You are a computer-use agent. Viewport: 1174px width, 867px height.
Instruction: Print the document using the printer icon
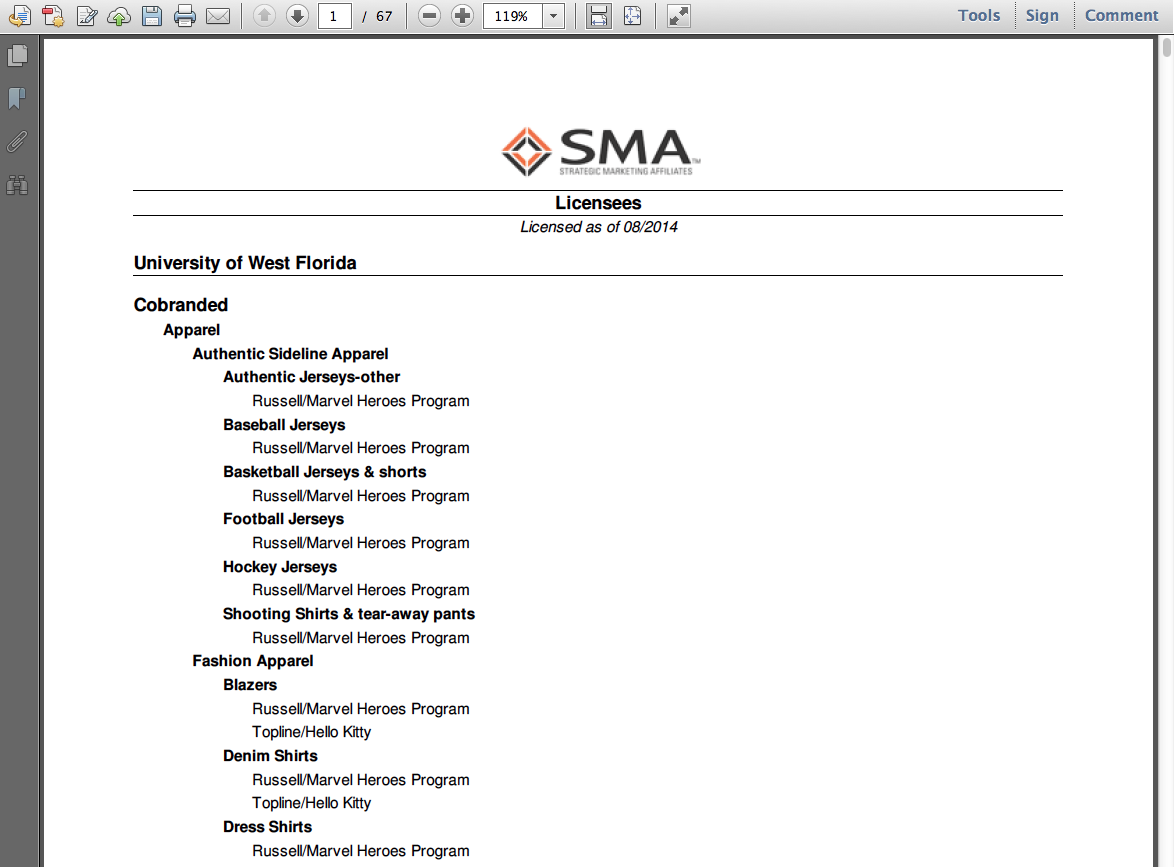[x=184, y=16]
